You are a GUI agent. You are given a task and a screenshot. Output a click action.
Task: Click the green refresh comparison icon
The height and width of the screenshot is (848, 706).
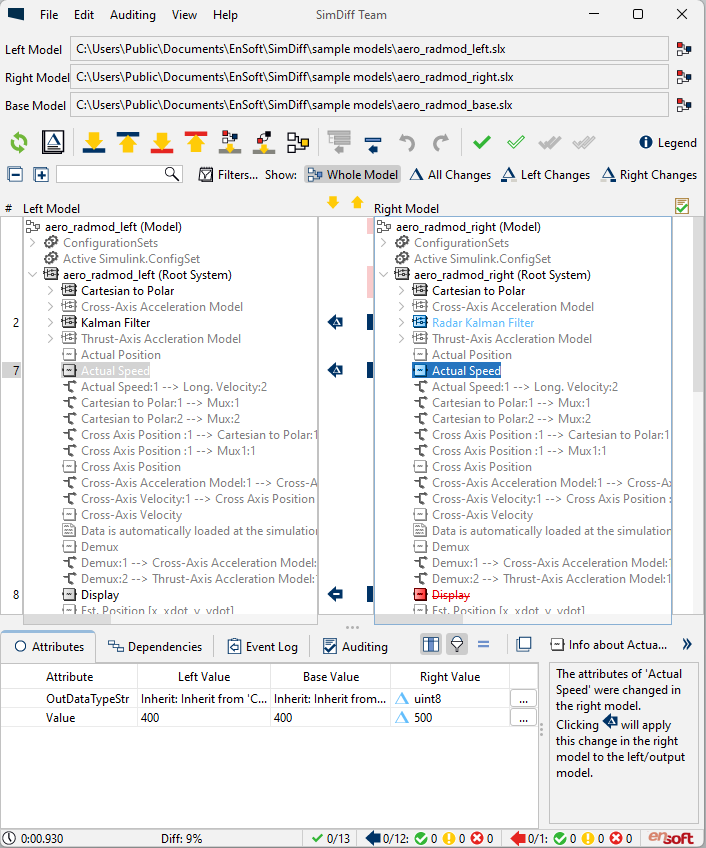click(x=19, y=143)
